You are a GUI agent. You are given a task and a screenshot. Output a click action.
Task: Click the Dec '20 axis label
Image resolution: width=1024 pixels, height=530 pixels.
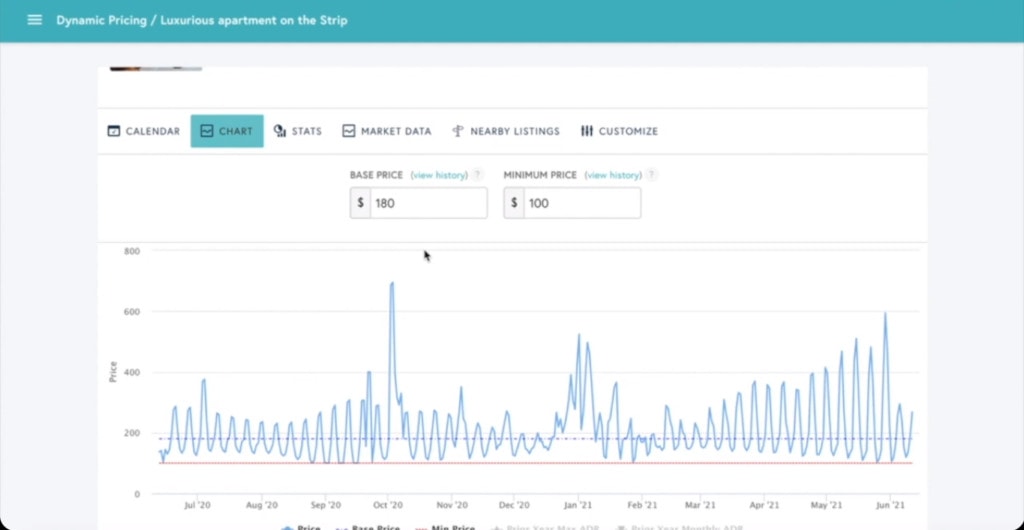pyautogui.click(x=514, y=505)
